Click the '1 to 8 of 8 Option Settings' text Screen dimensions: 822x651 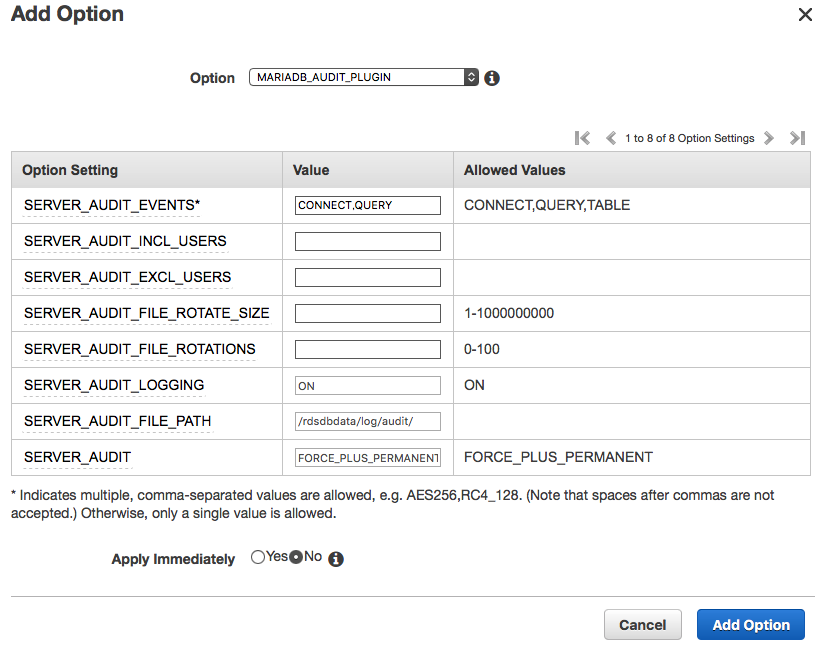[x=689, y=138]
